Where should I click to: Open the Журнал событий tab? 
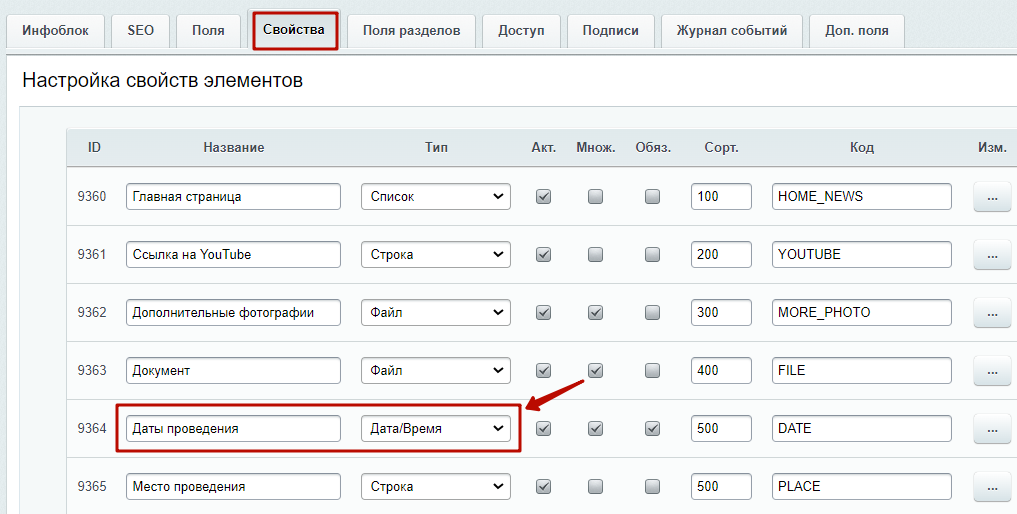pyautogui.click(x=730, y=31)
